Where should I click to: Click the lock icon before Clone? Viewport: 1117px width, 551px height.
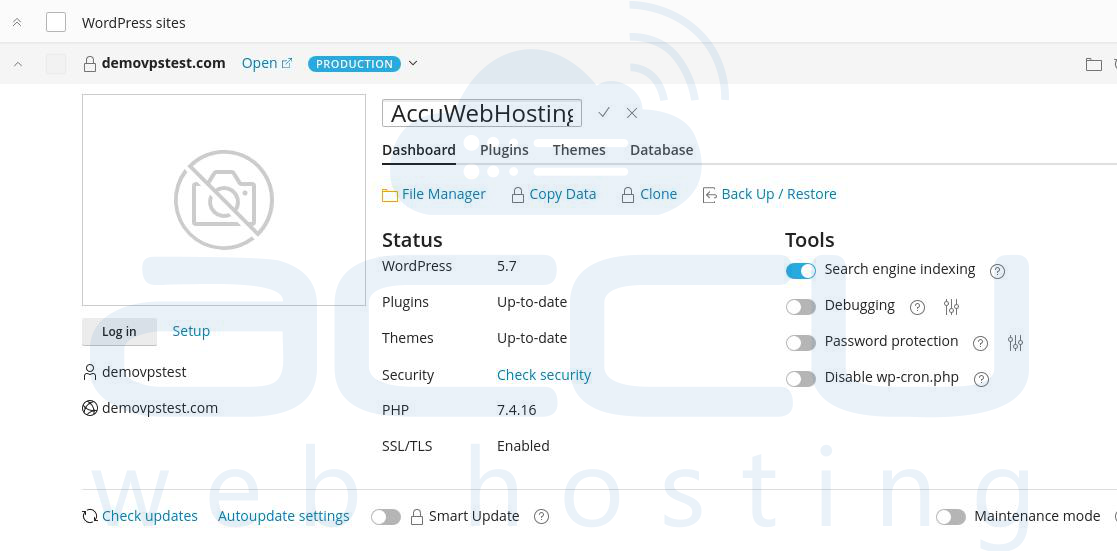[x=628, y=195]
